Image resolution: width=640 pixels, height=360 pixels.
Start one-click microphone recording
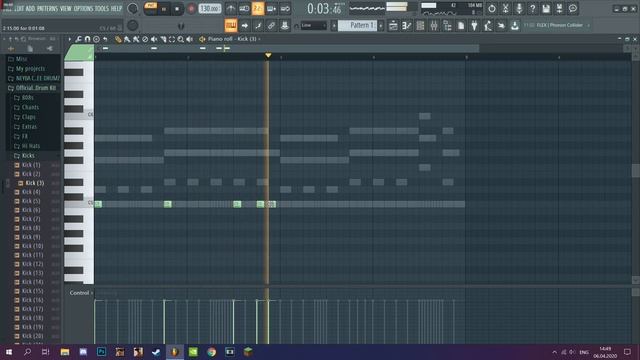[519, 8]
